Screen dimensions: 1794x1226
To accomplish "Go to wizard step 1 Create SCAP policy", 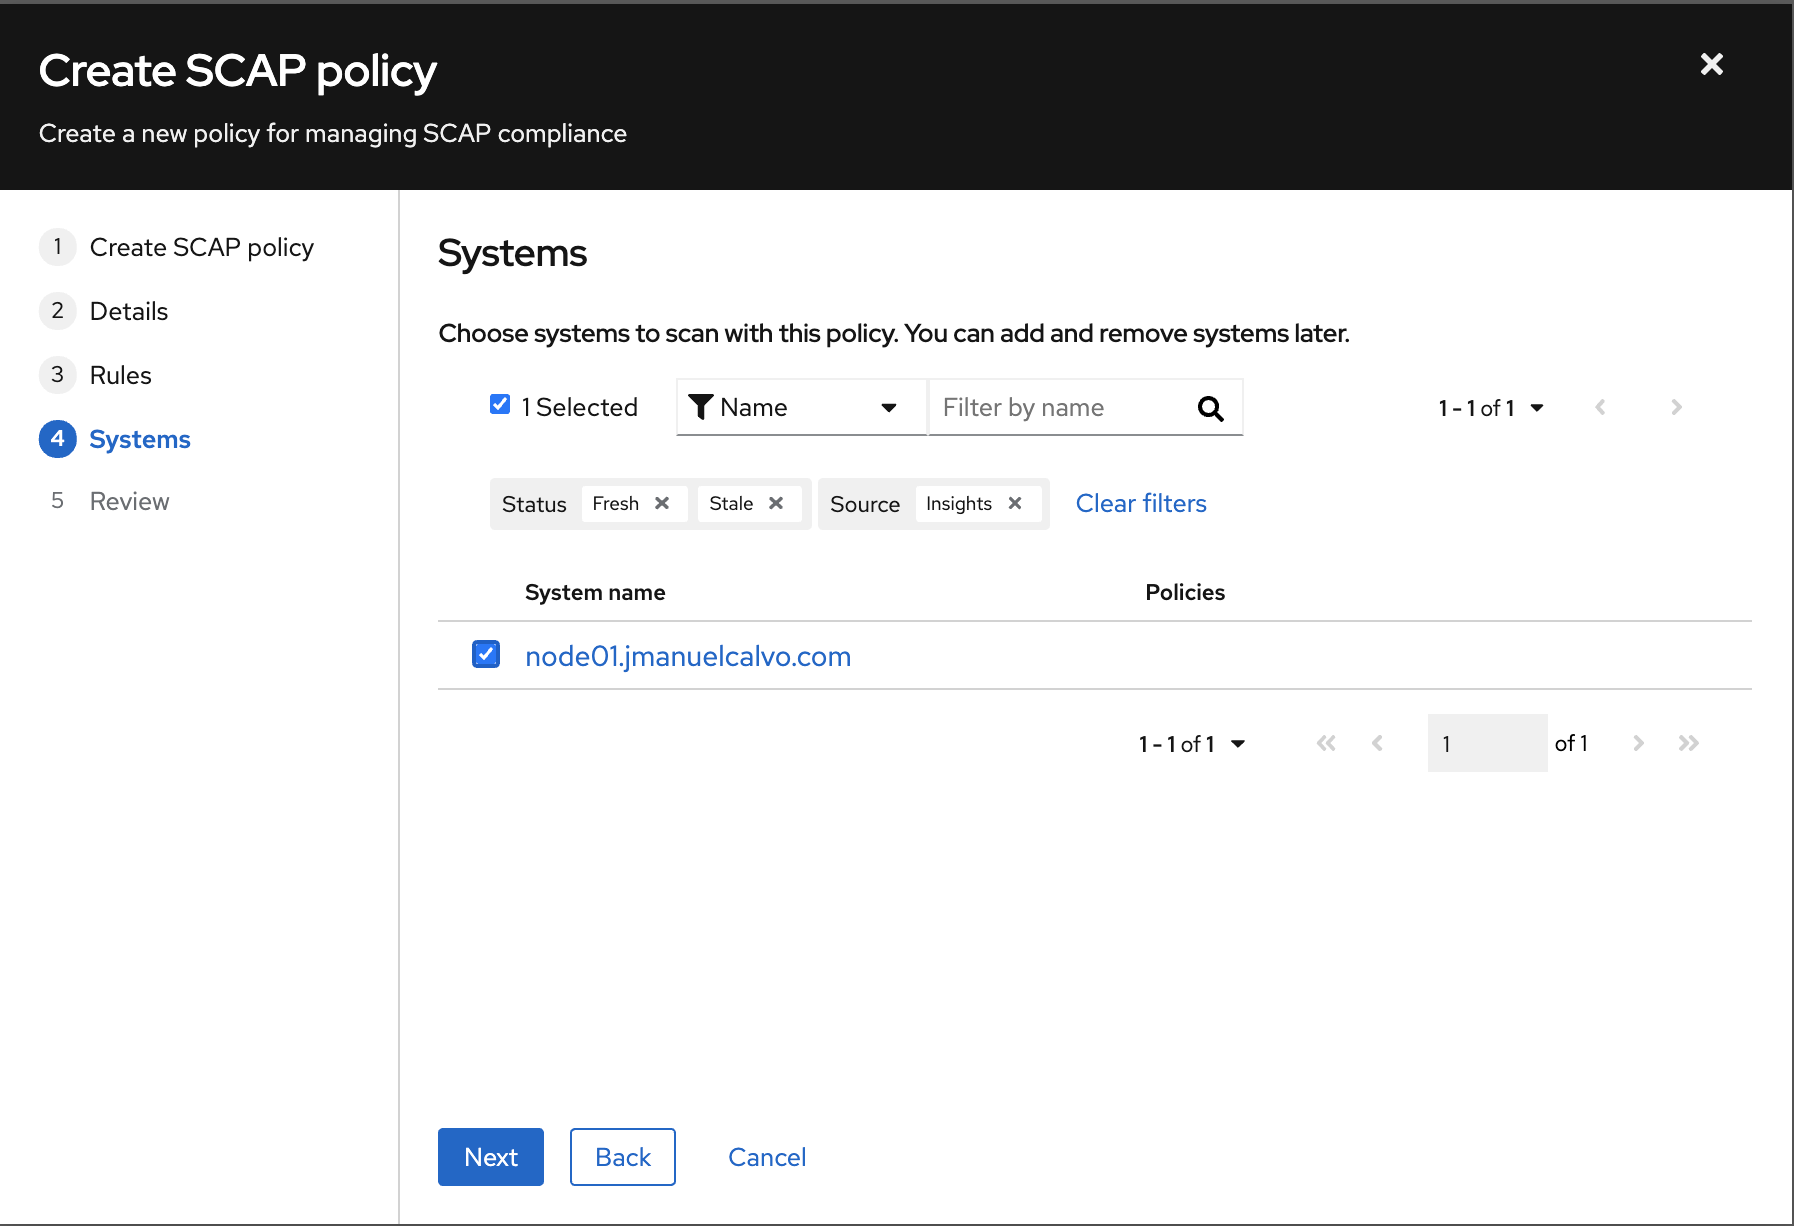I will [177, 247].
